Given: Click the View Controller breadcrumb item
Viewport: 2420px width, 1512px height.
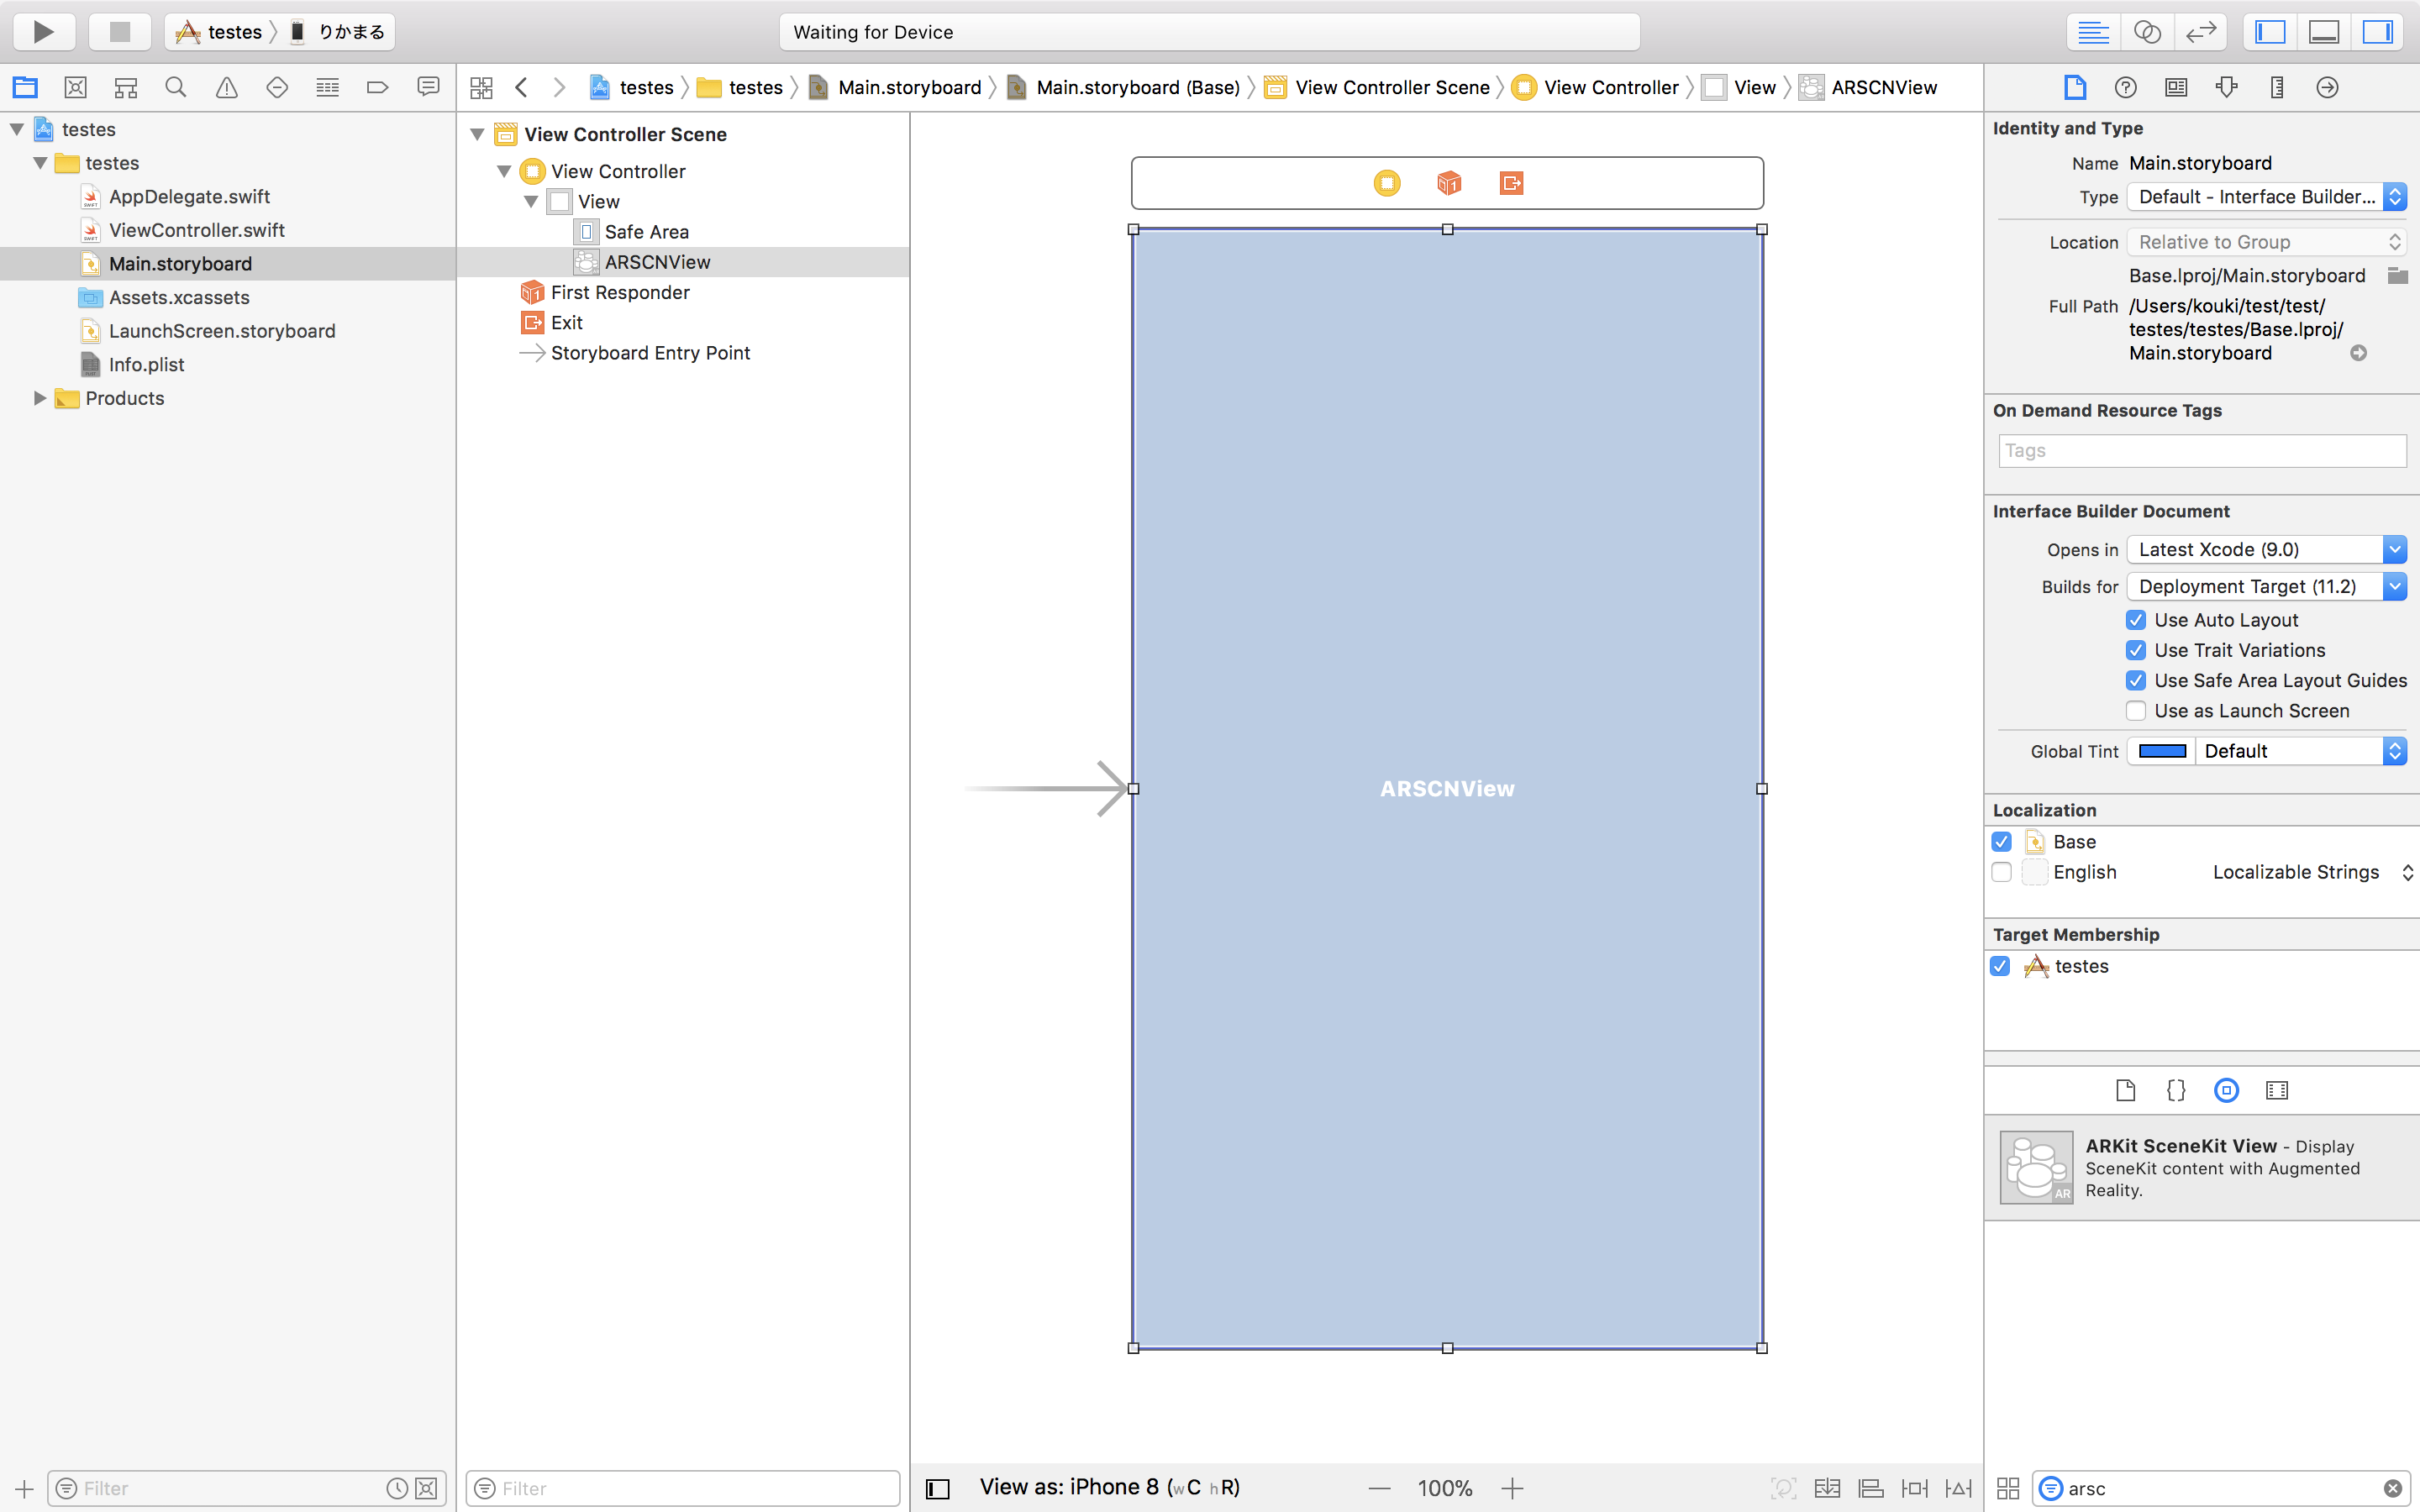Looking at the screenshot, I should click(x=1610, y=88).
